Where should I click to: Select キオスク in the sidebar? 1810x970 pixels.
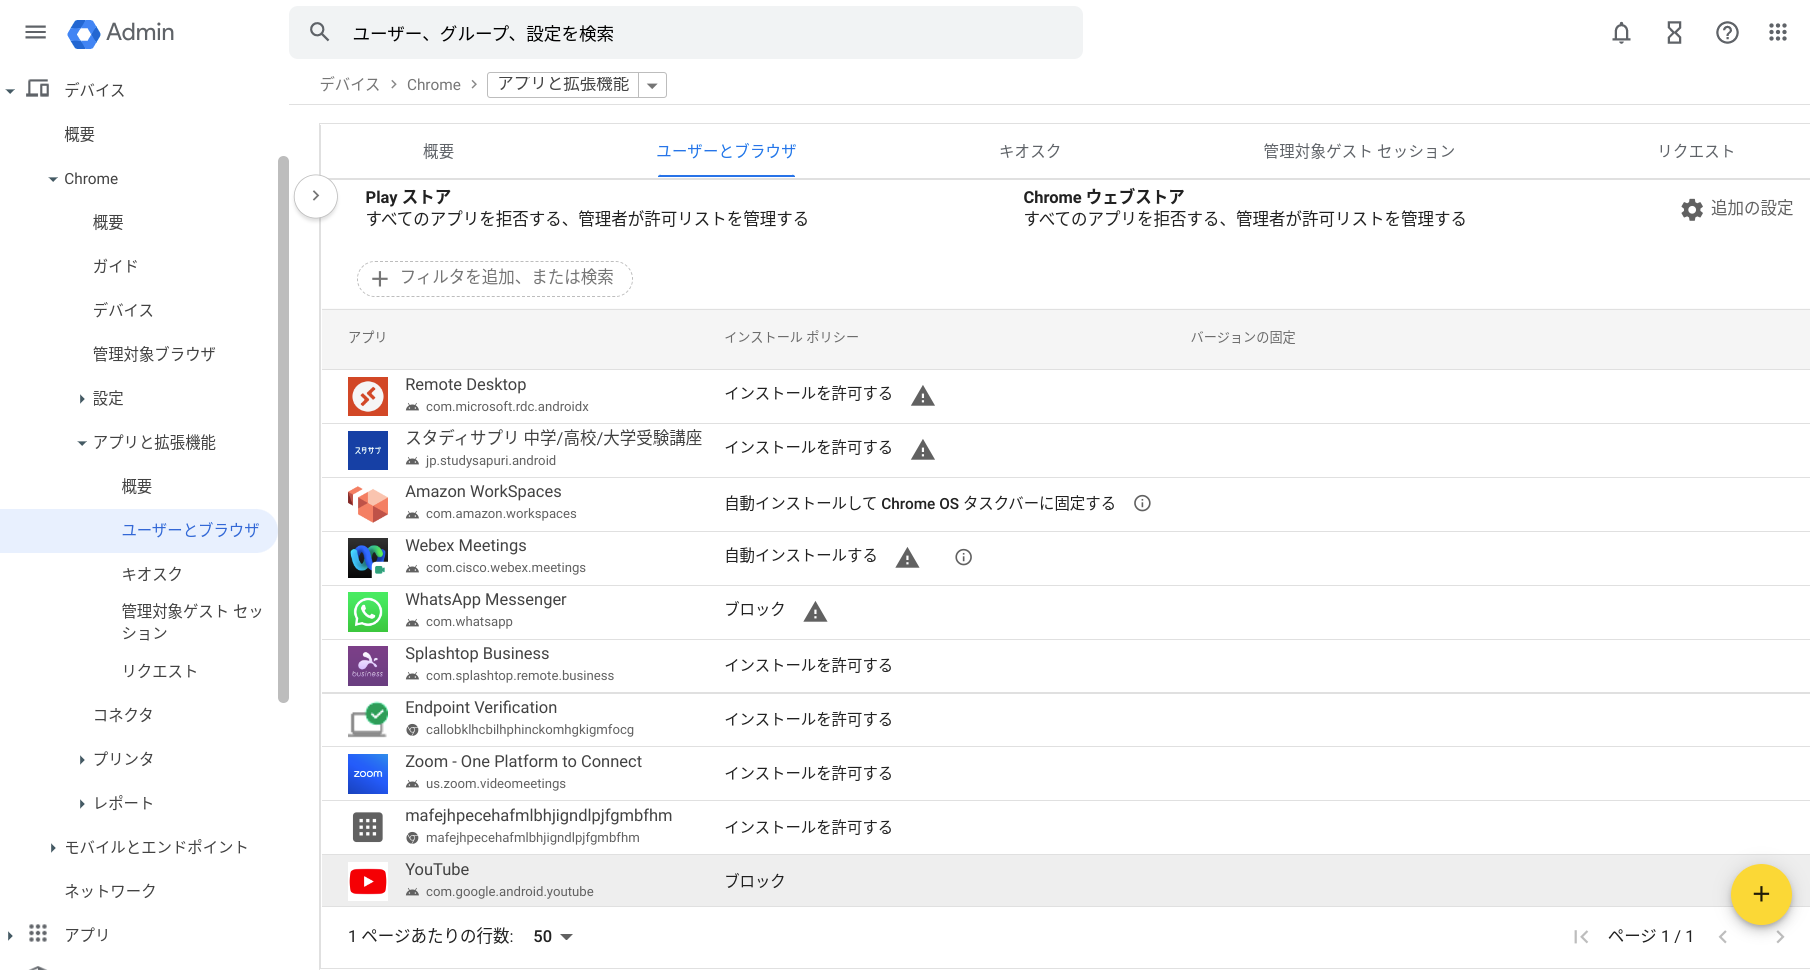click(x=152, y=574)
